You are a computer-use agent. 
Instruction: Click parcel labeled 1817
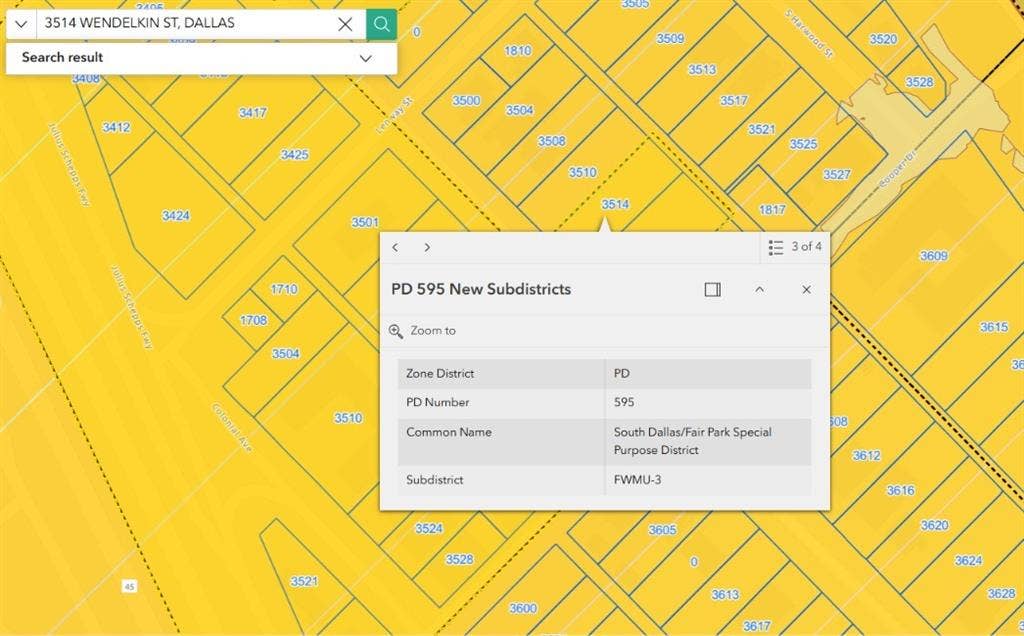[772, 210]
